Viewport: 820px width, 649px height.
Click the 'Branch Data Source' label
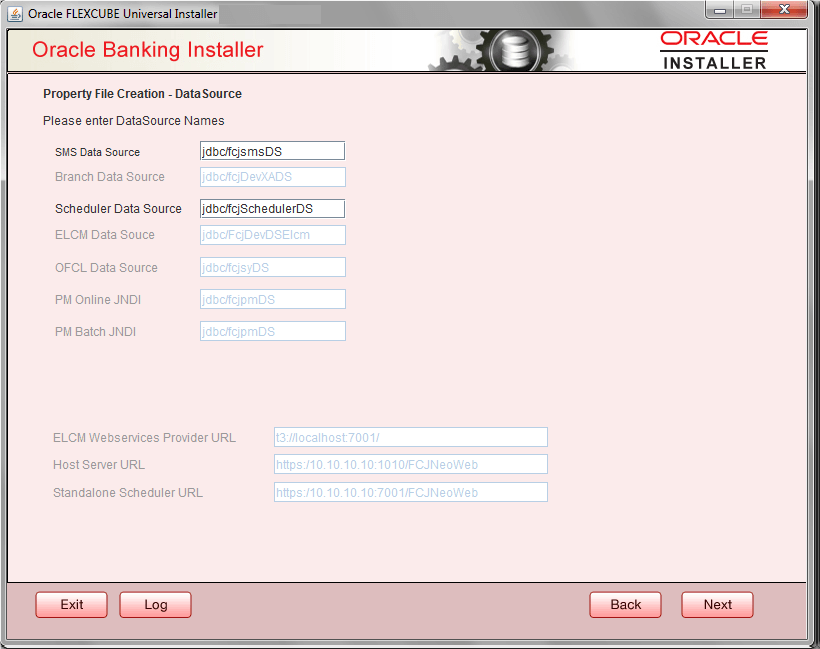click(x=110, y=177)
